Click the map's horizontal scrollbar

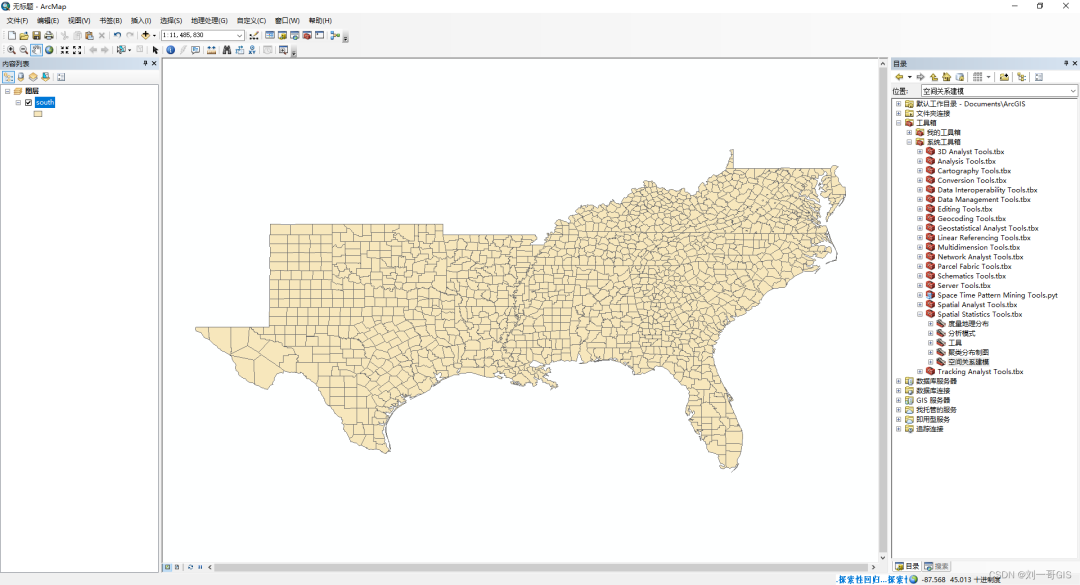click(x=541, y=567)
